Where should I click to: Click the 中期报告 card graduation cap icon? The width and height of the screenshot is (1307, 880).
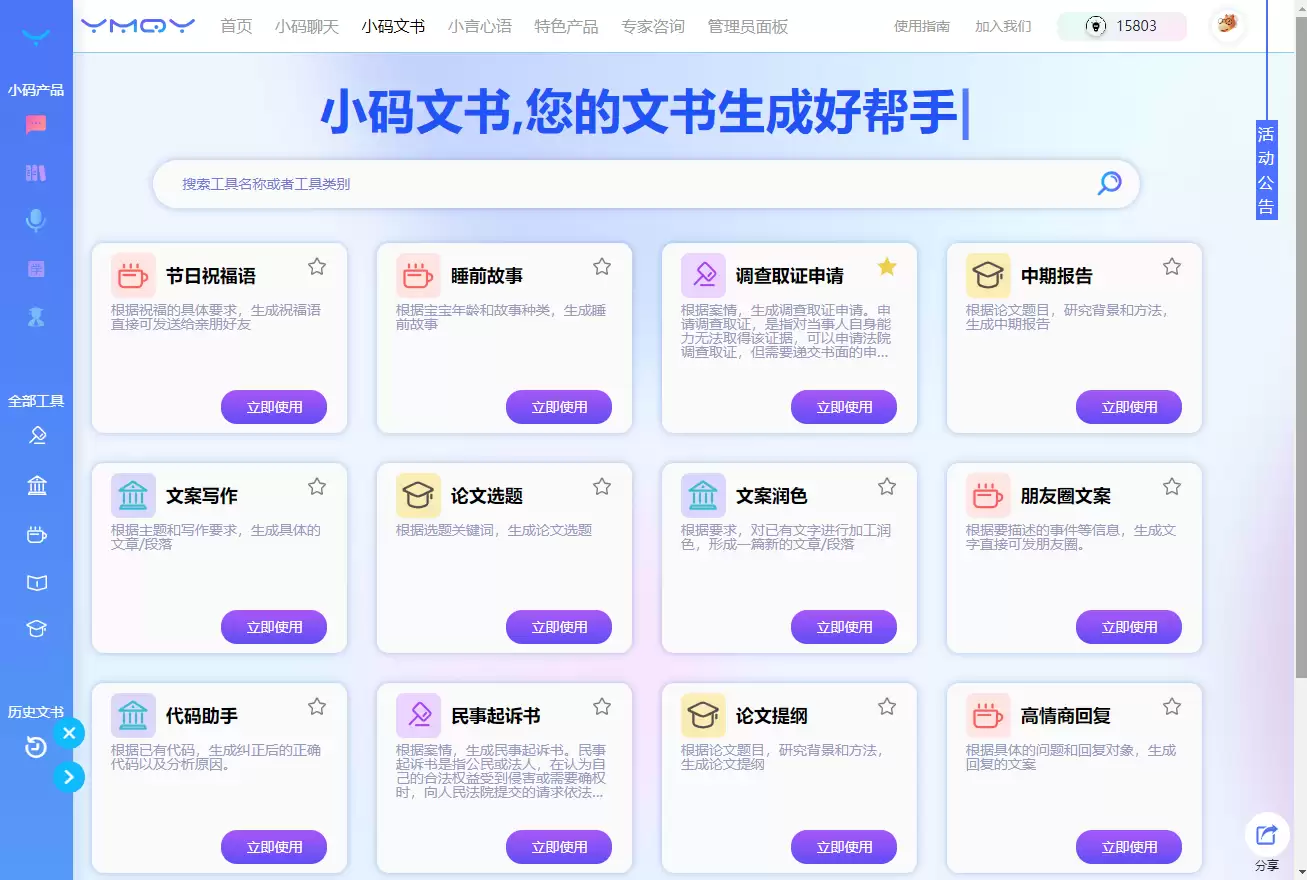988,275
